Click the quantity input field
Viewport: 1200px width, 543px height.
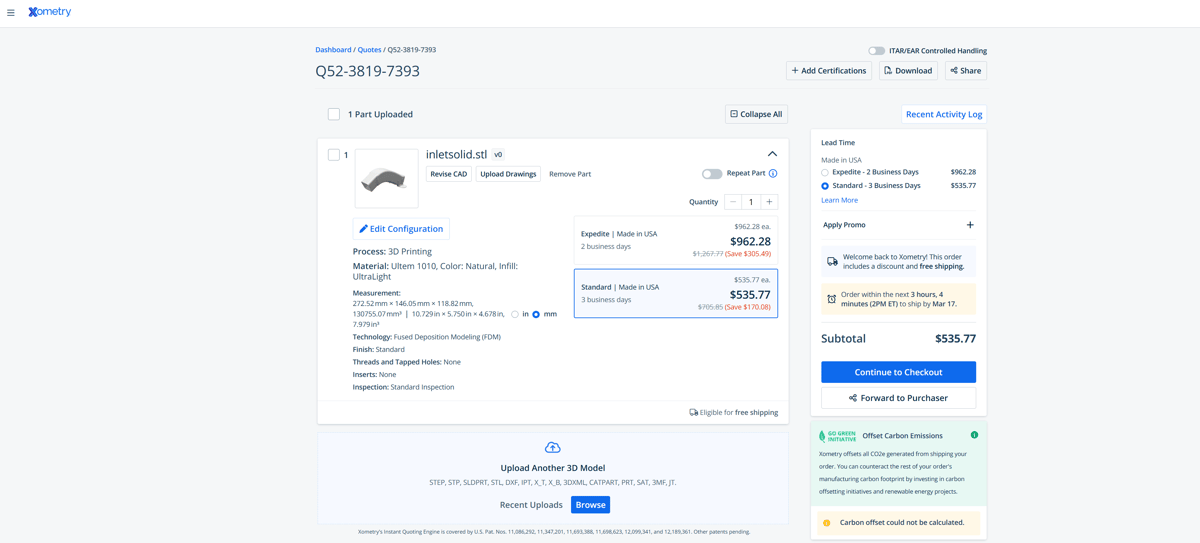(x=751, y=202)
